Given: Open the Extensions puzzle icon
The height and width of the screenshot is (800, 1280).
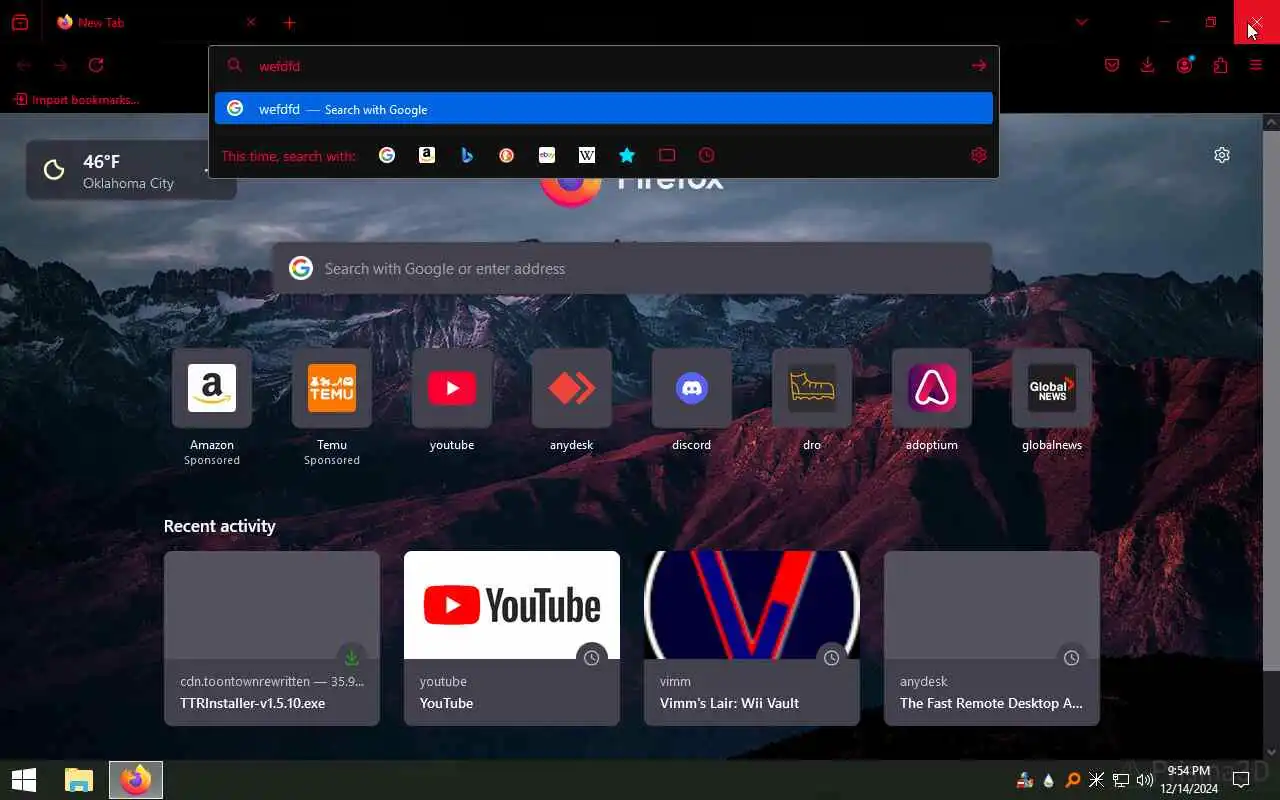Looking at the screenshot, I should (x=1220, y=65).
